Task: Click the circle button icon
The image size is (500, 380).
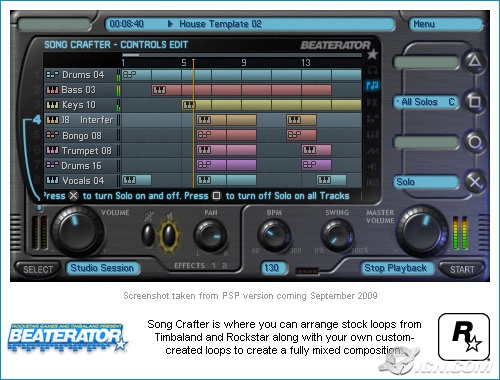Action: point(474,142)
